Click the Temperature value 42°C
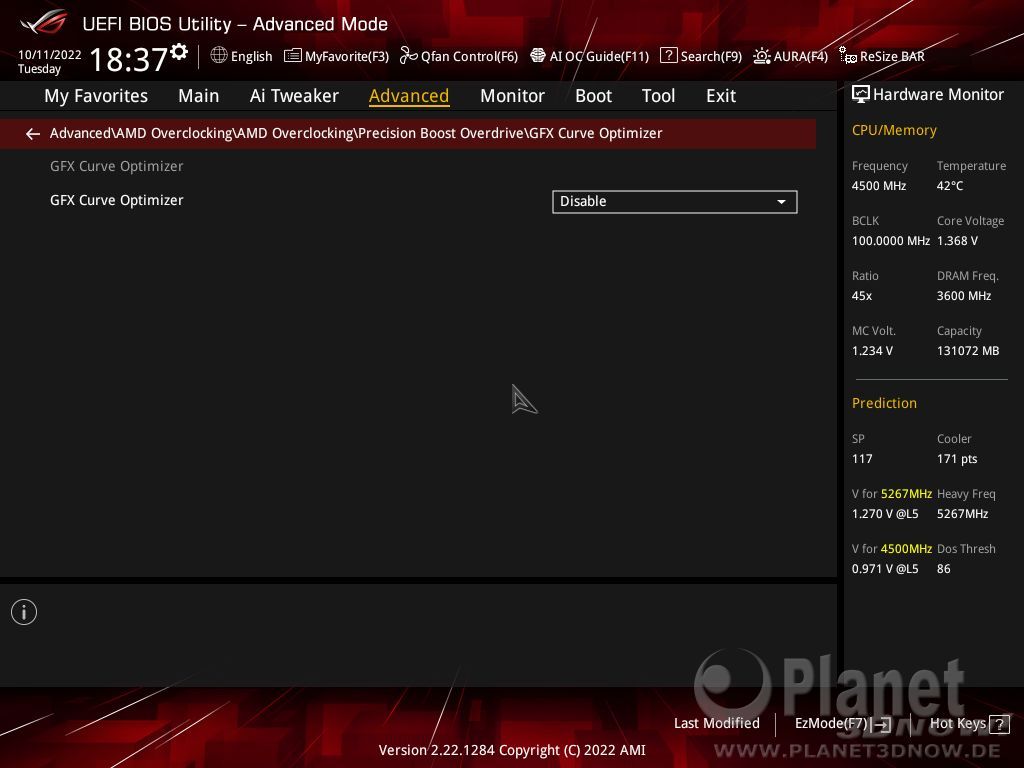The height and width of the screenshot is (768, 1024). pyautogui.click(x=950, y=186)
